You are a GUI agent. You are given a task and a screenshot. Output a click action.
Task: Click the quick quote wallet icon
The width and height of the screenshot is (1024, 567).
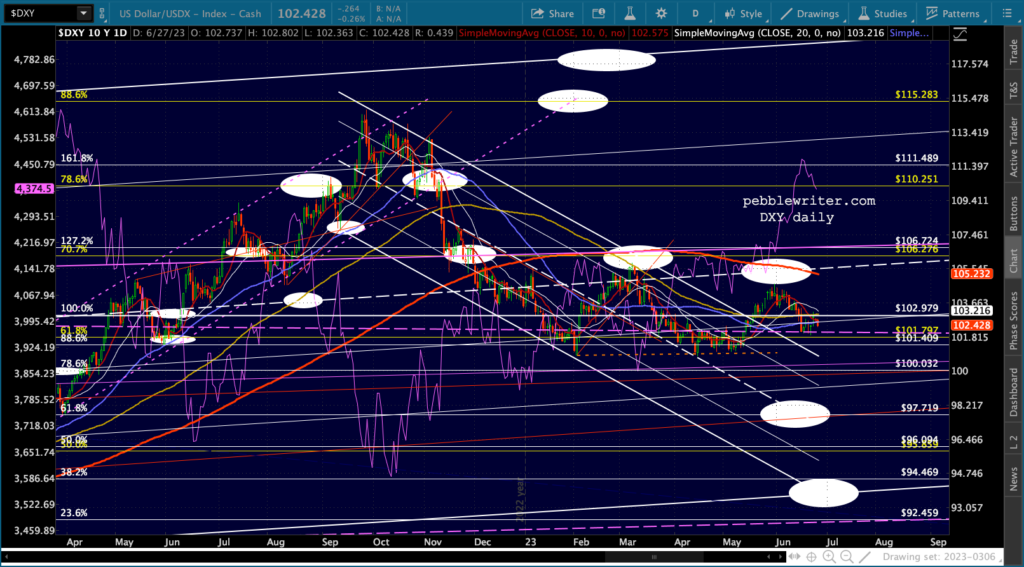pyautogui.click(x=599, y=14)
